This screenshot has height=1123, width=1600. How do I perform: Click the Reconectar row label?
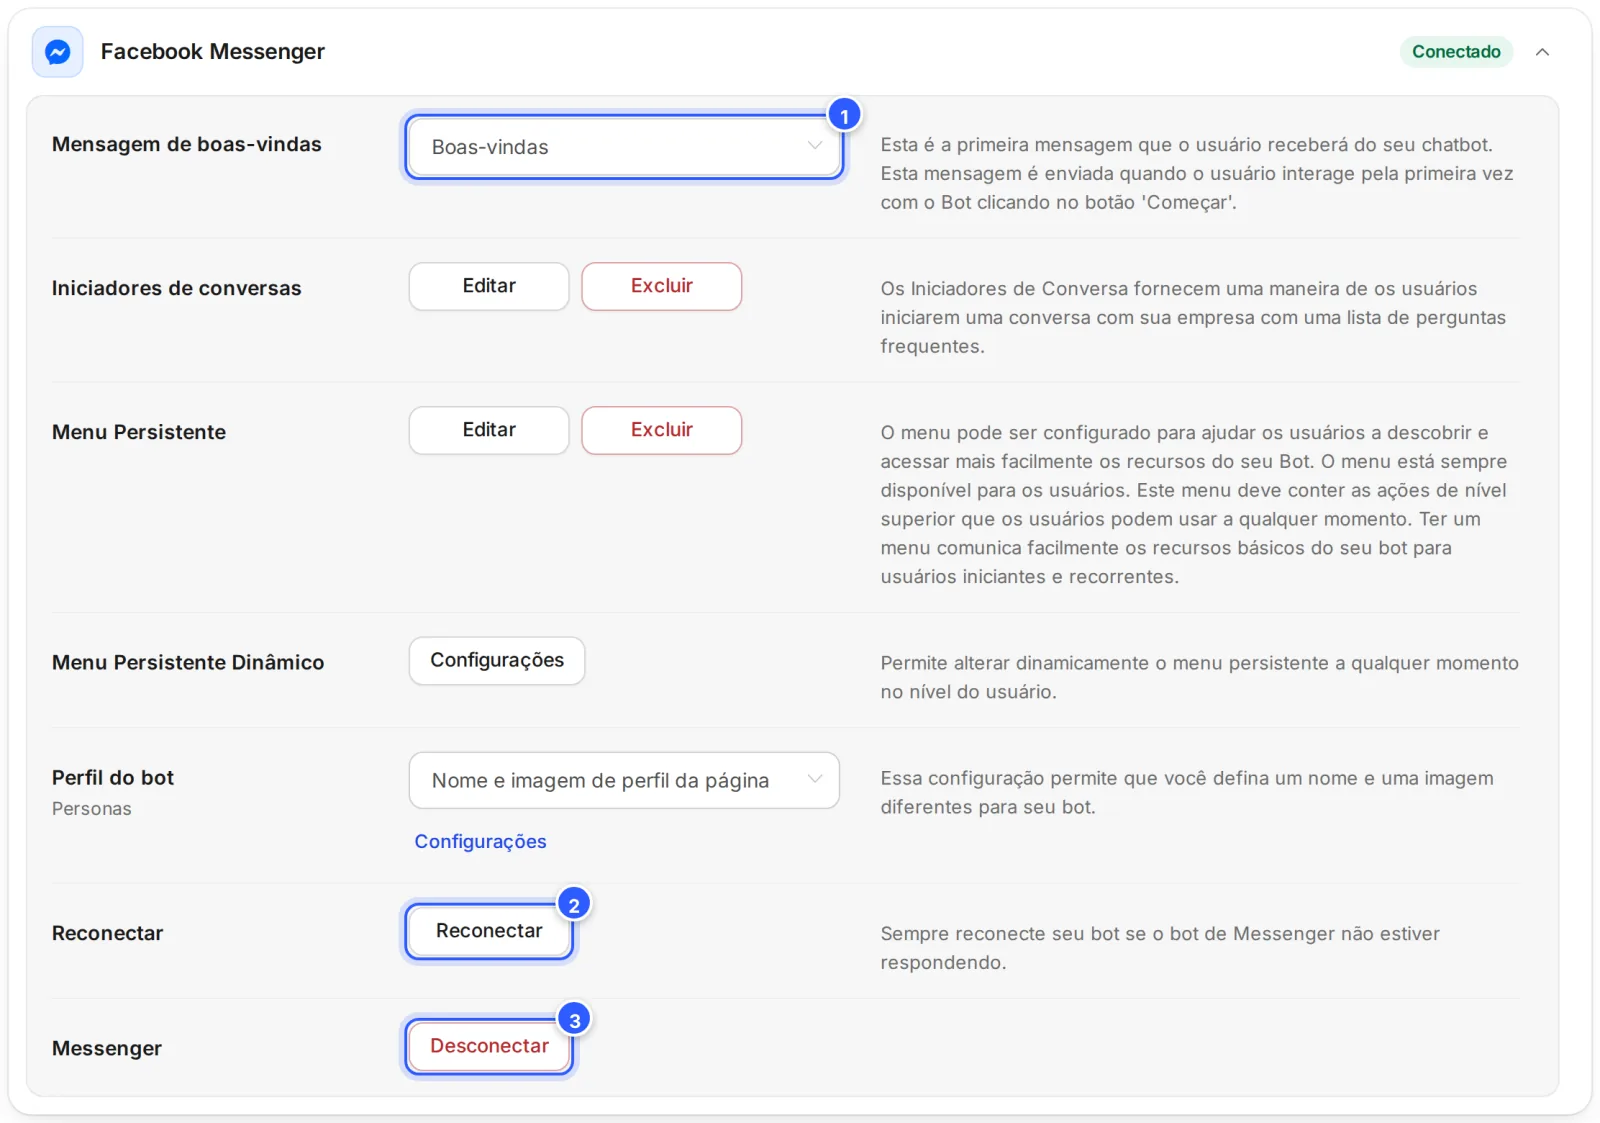pos(107,933)
